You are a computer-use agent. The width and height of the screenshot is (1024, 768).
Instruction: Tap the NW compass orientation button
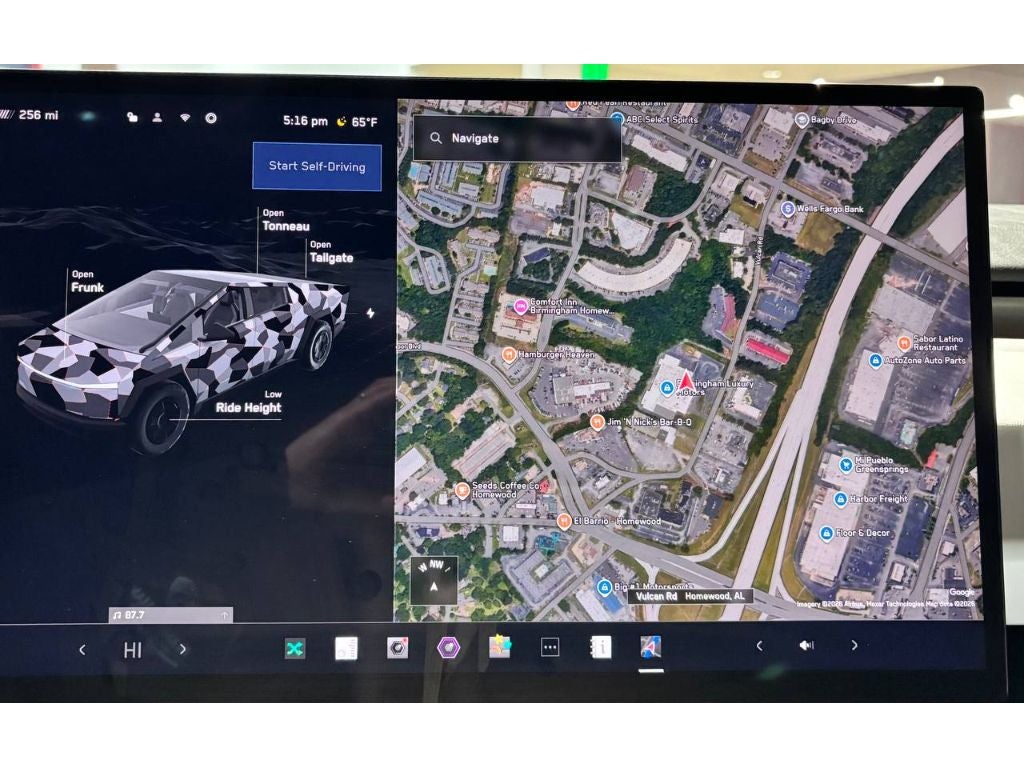click(433, 580)
